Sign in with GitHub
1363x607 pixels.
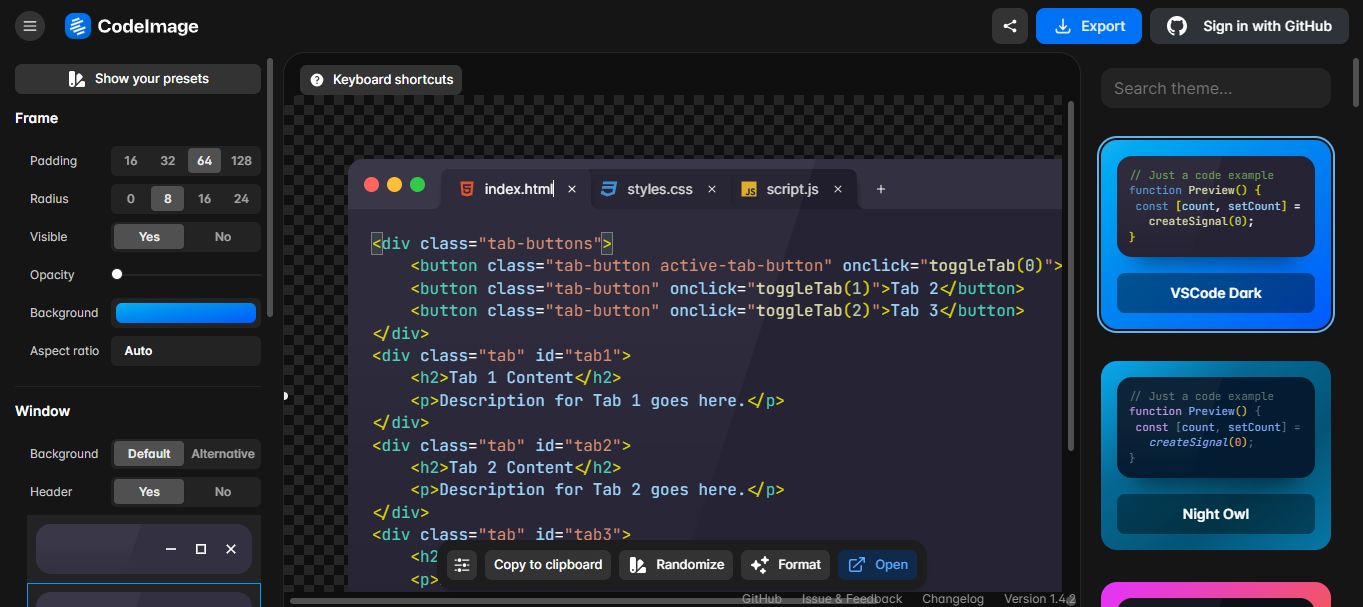tap(1250, 26)
